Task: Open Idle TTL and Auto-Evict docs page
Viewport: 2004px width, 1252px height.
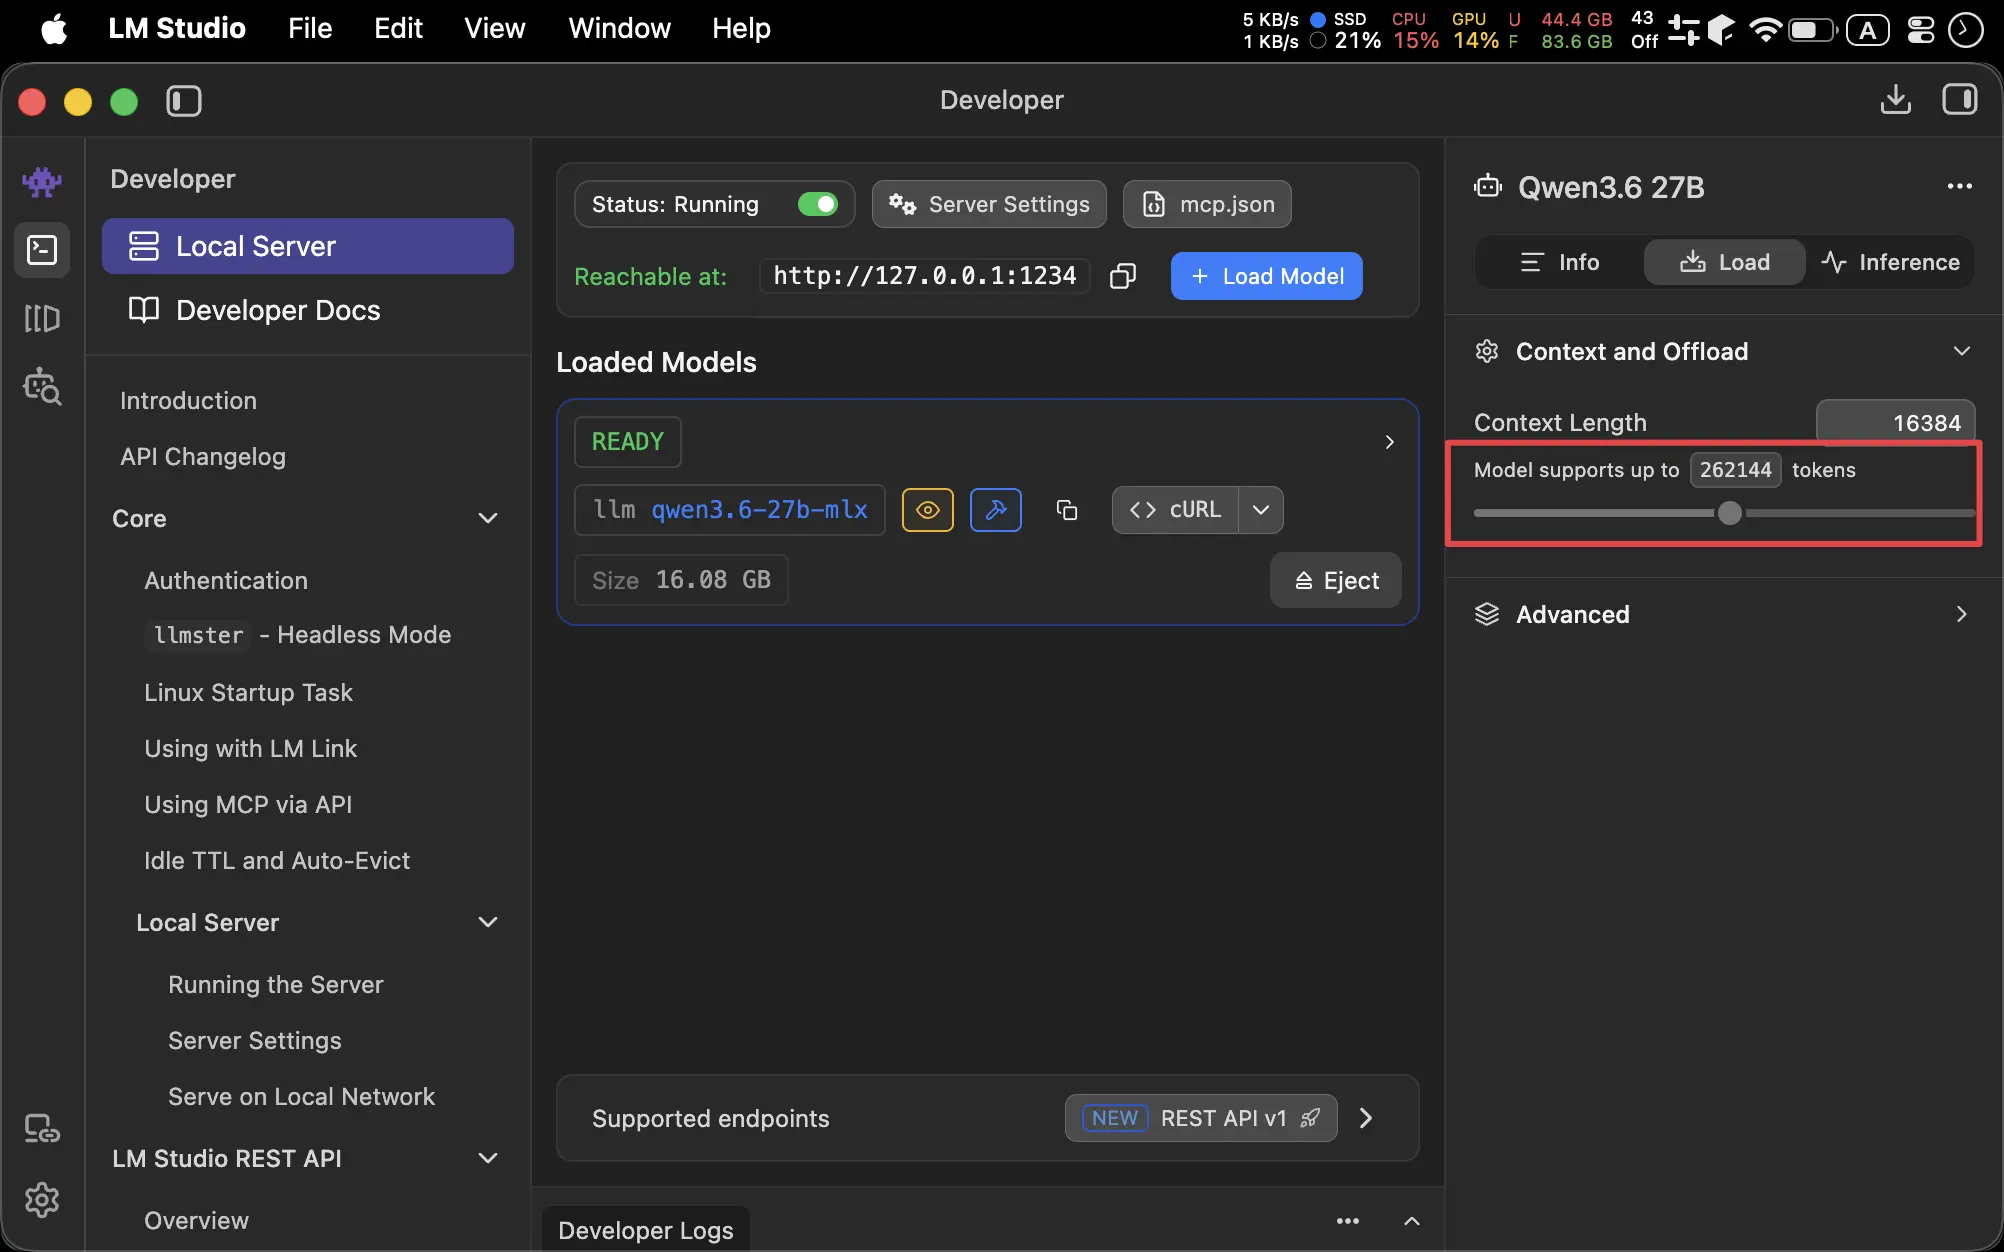Action: click(x=277, y=860)
